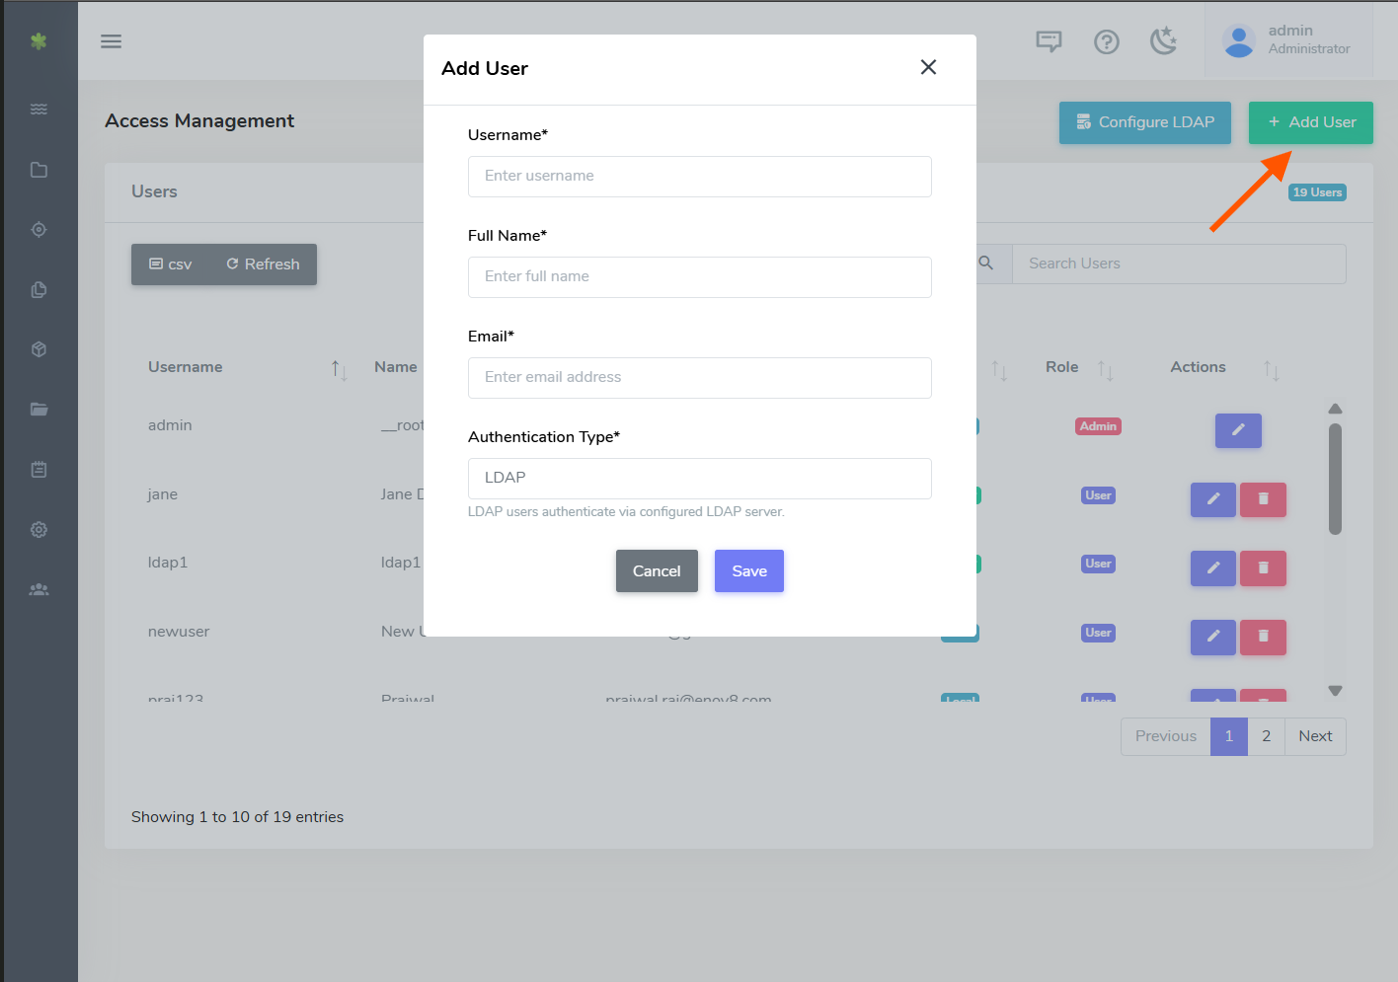Click the hamburger menu icon

(x=111, y=41)
